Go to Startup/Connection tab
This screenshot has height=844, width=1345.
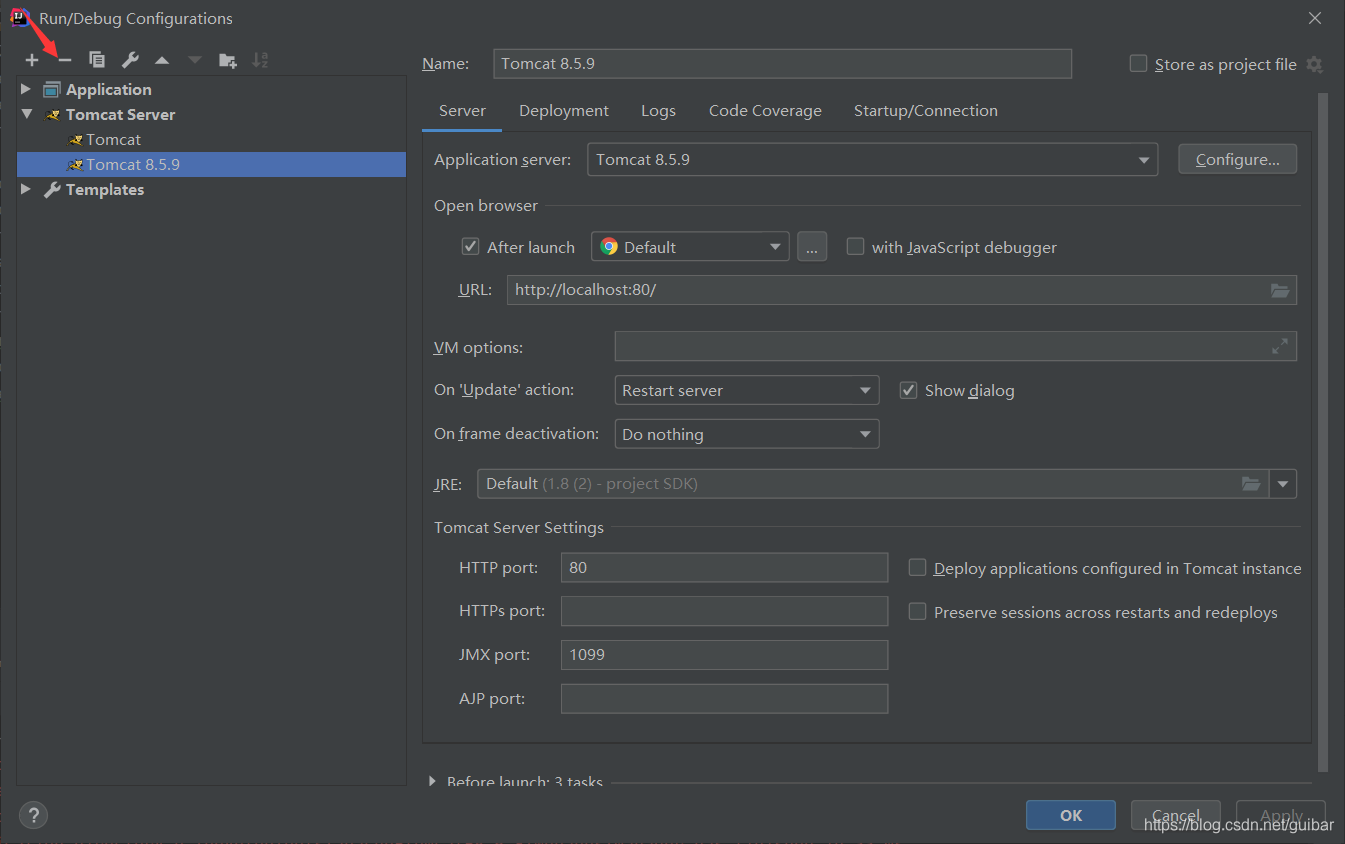click(x=926, y=111)
